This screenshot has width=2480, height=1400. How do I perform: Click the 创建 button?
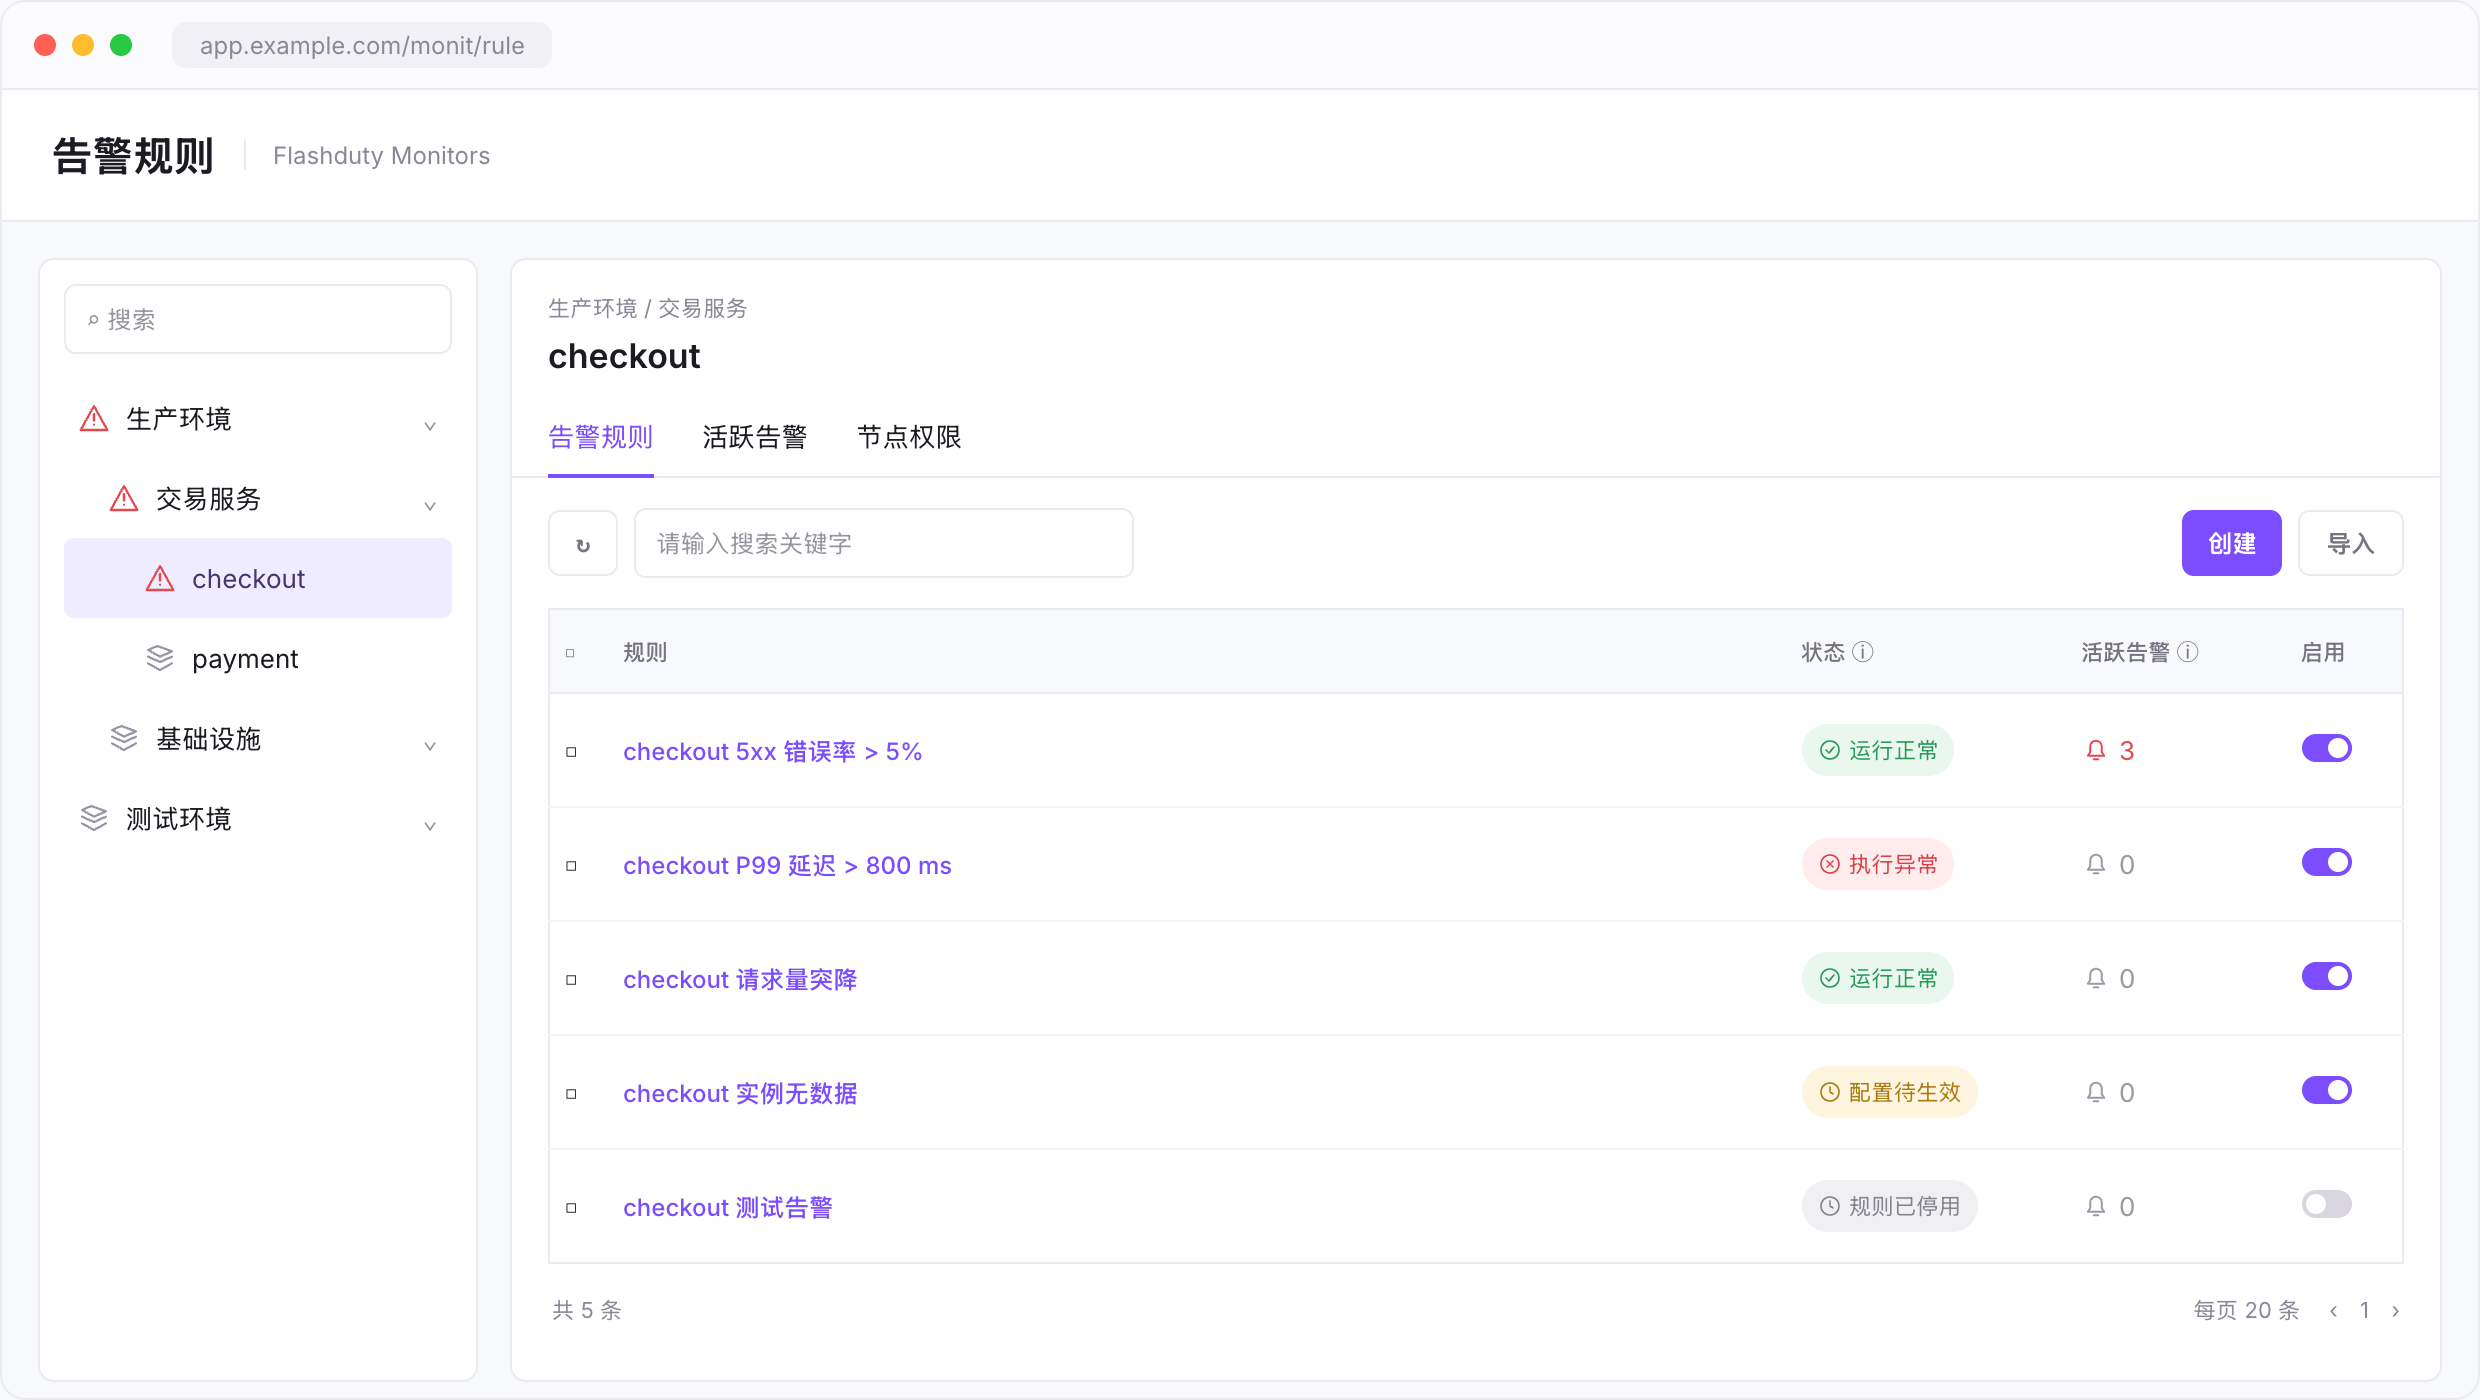[2232, 543]
